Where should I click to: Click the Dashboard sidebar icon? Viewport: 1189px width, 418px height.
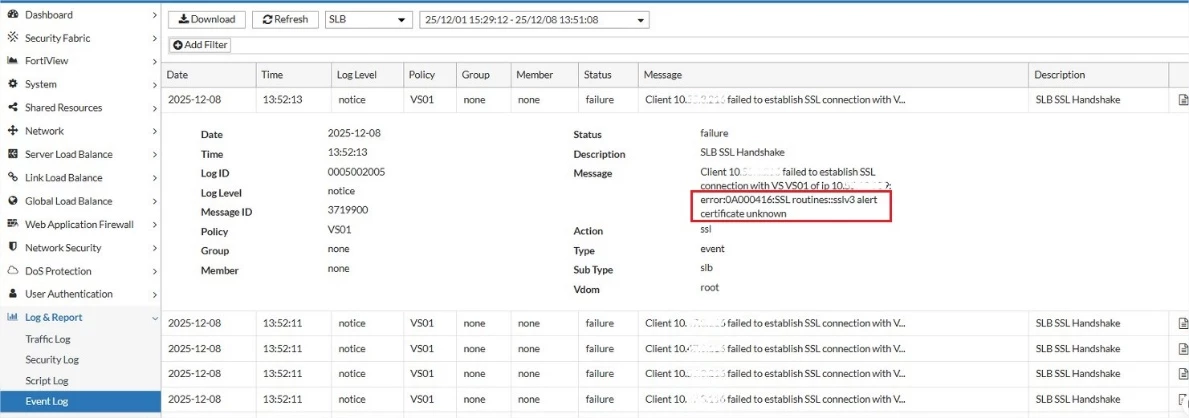point(12,14)
